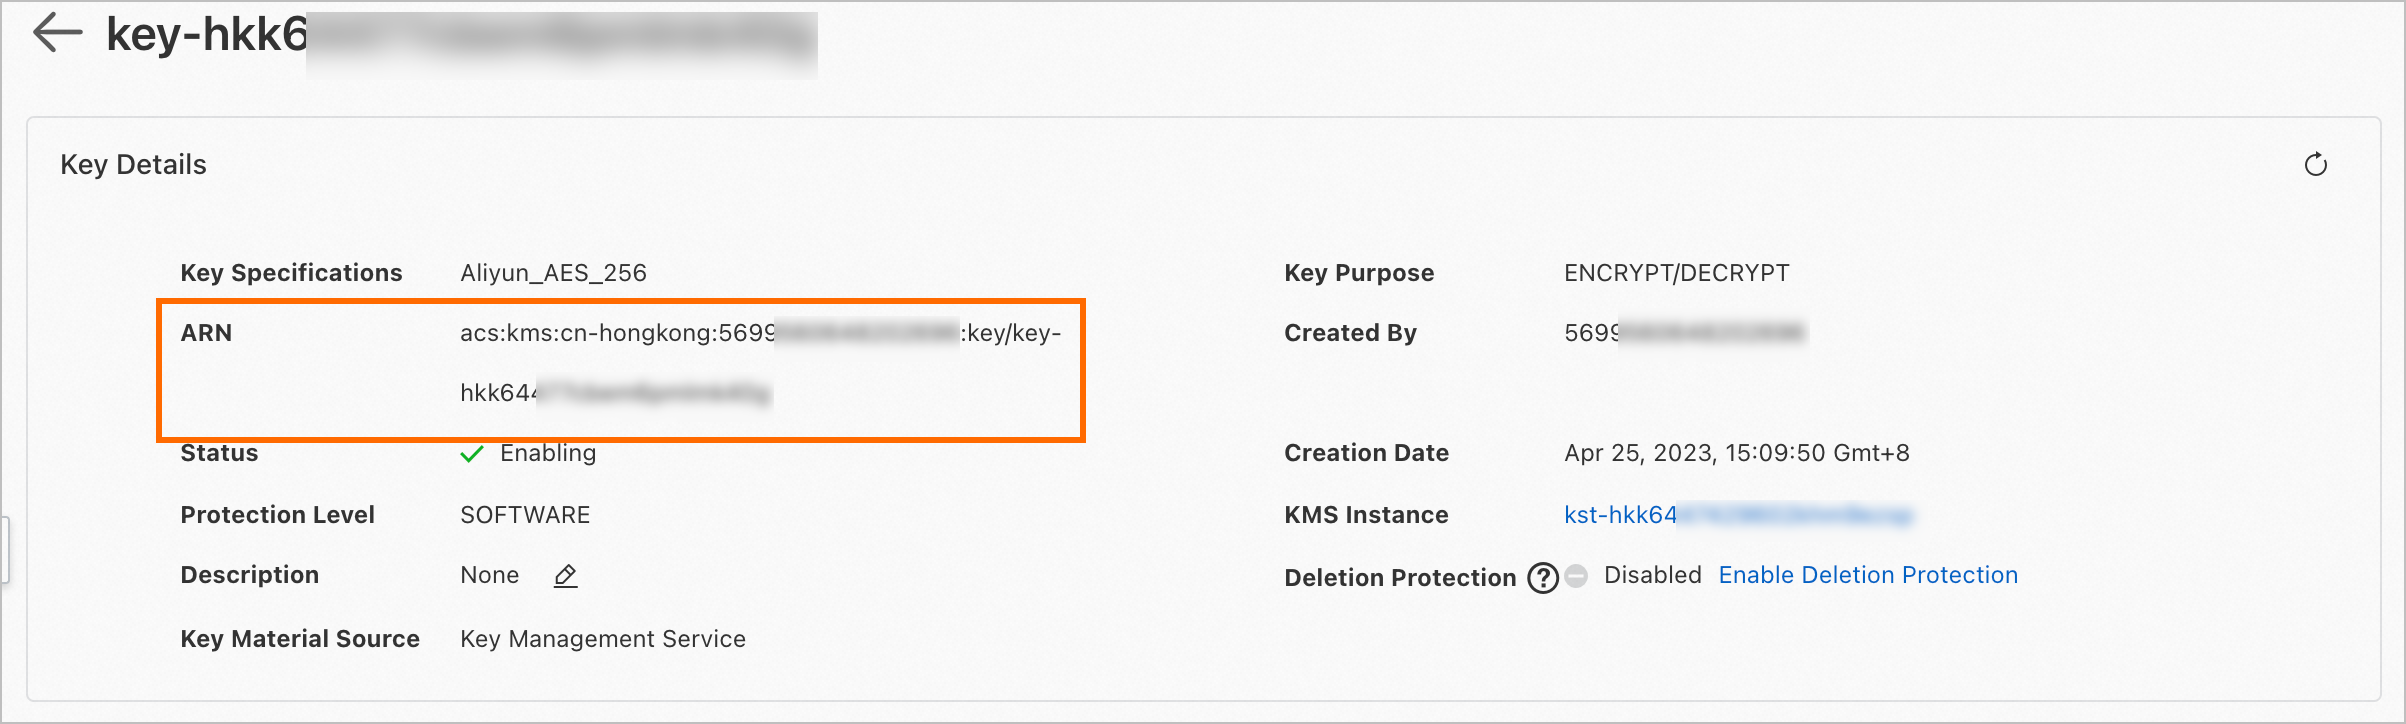
Task: Expand the collapsed left side panel handle
Action: (x=5, y=548)
